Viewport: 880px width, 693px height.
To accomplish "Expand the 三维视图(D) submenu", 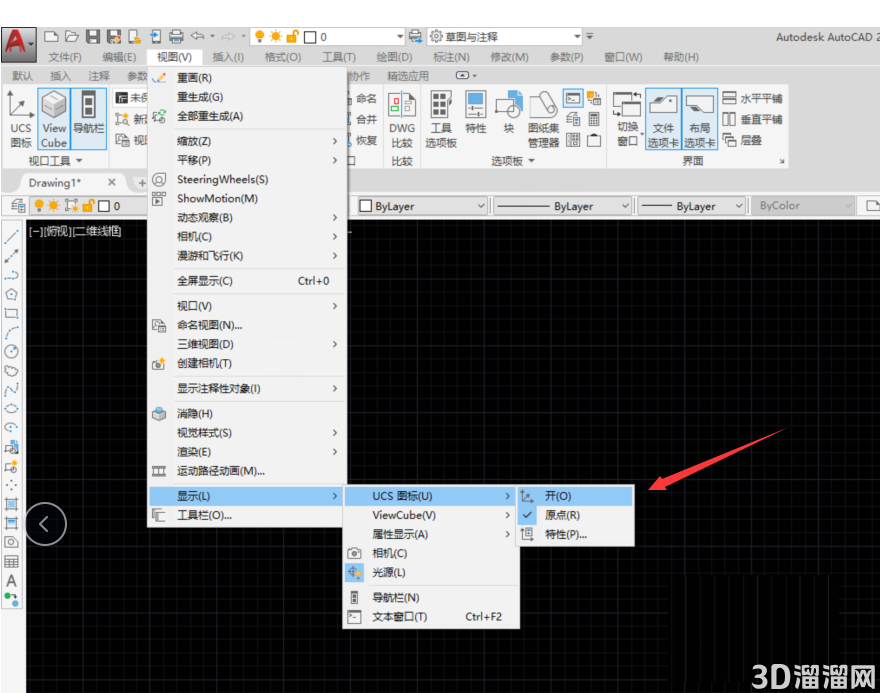I will (x=247, y=345).
